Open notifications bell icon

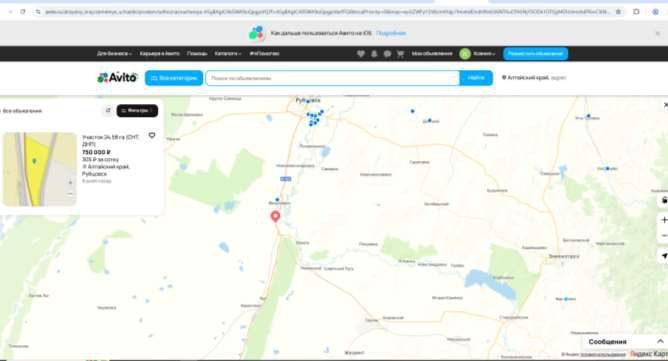point(374,54)
